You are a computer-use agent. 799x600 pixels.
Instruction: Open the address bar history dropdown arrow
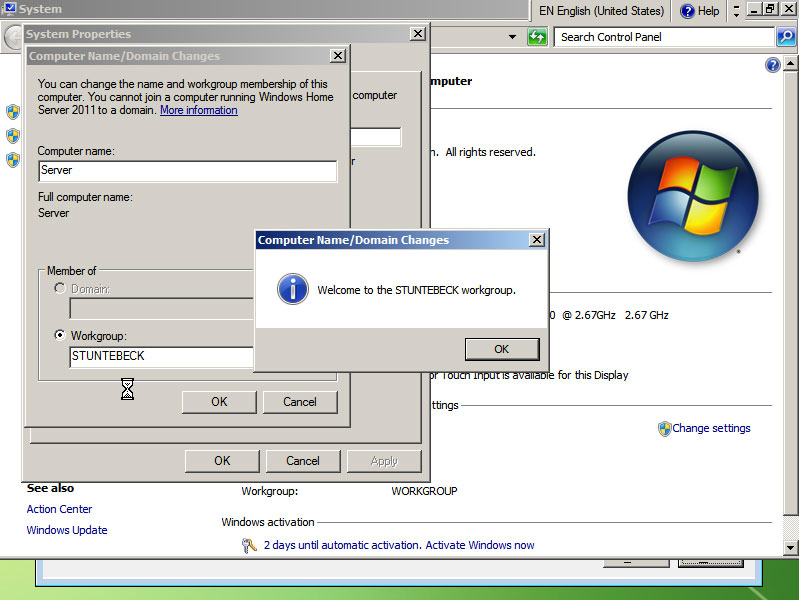click(513, 37)
